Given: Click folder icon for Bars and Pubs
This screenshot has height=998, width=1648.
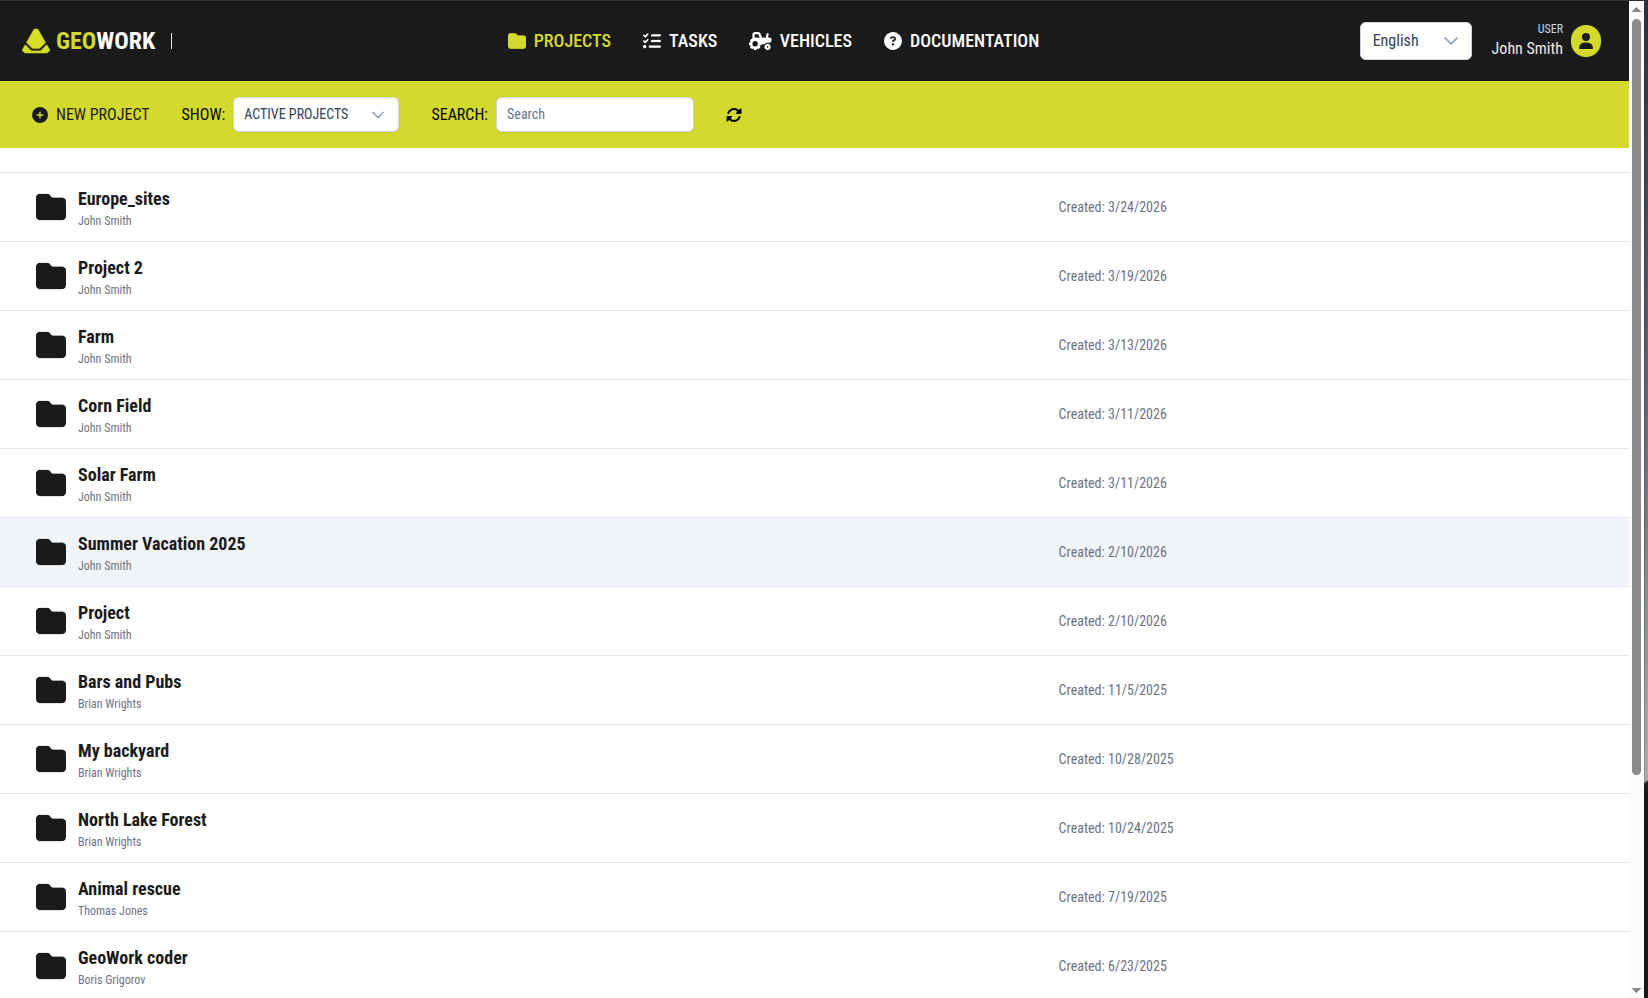Looking at the screenshot, I should pyautogui.click(x=51, y=690).
